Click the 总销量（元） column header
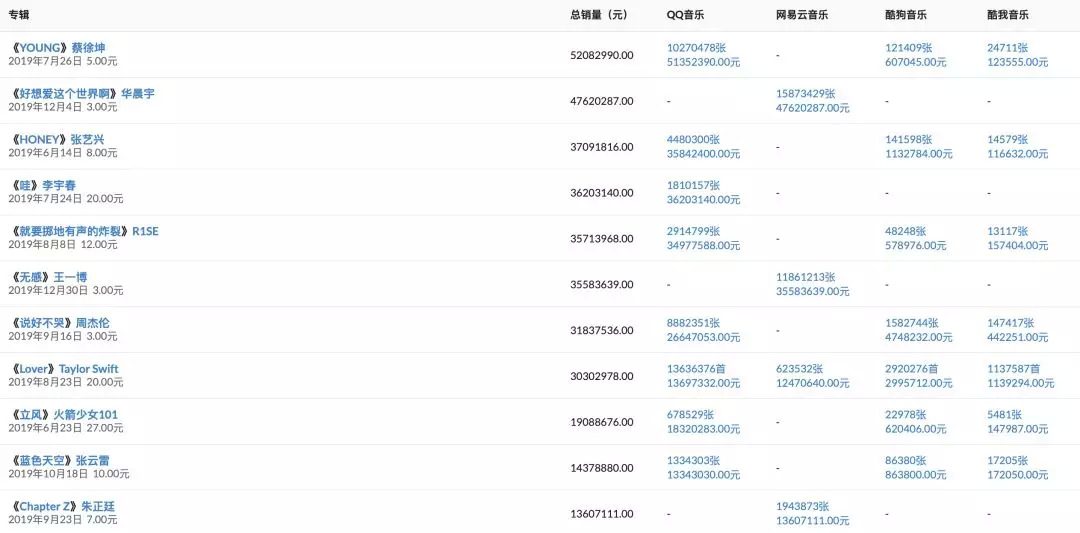This screenshot has width=1080, height=533. (599, 14)
